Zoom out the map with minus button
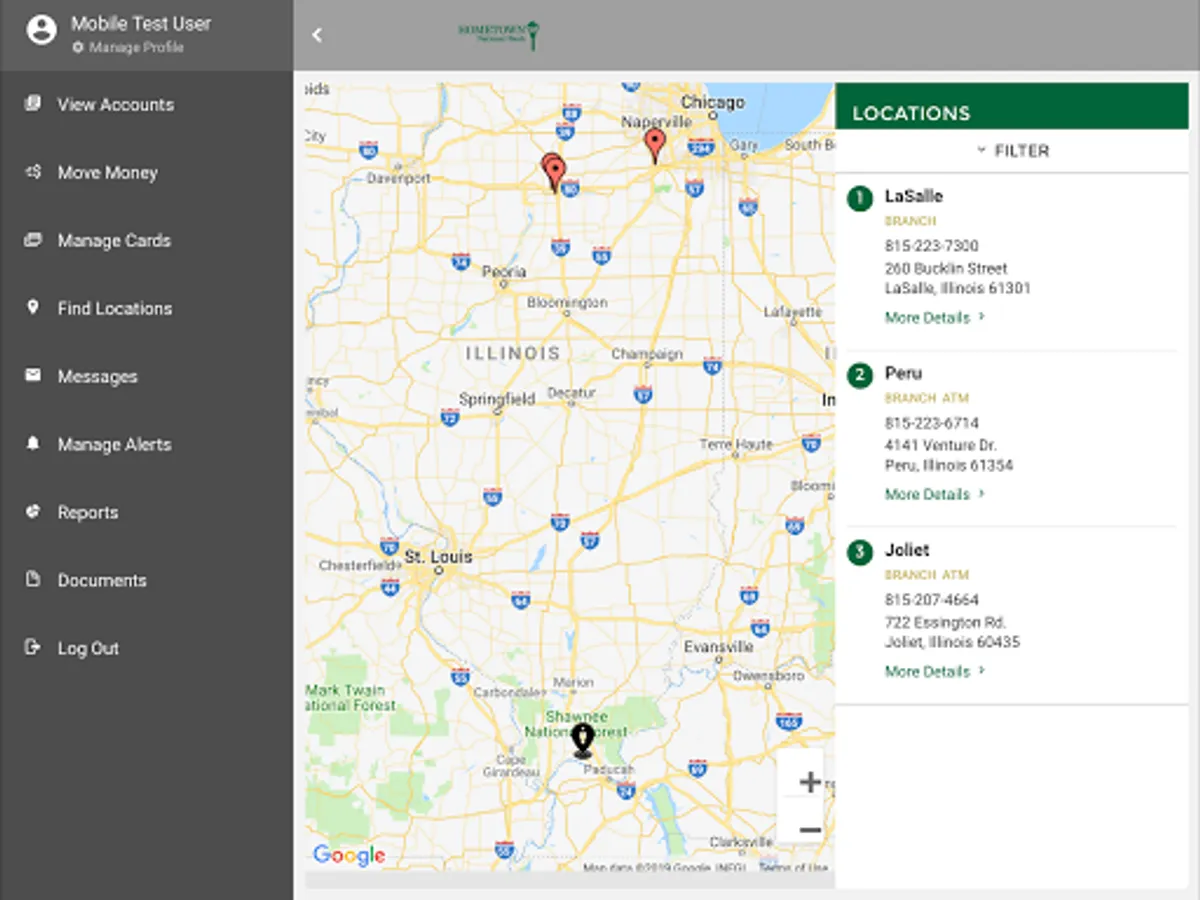 click(810, 830)
